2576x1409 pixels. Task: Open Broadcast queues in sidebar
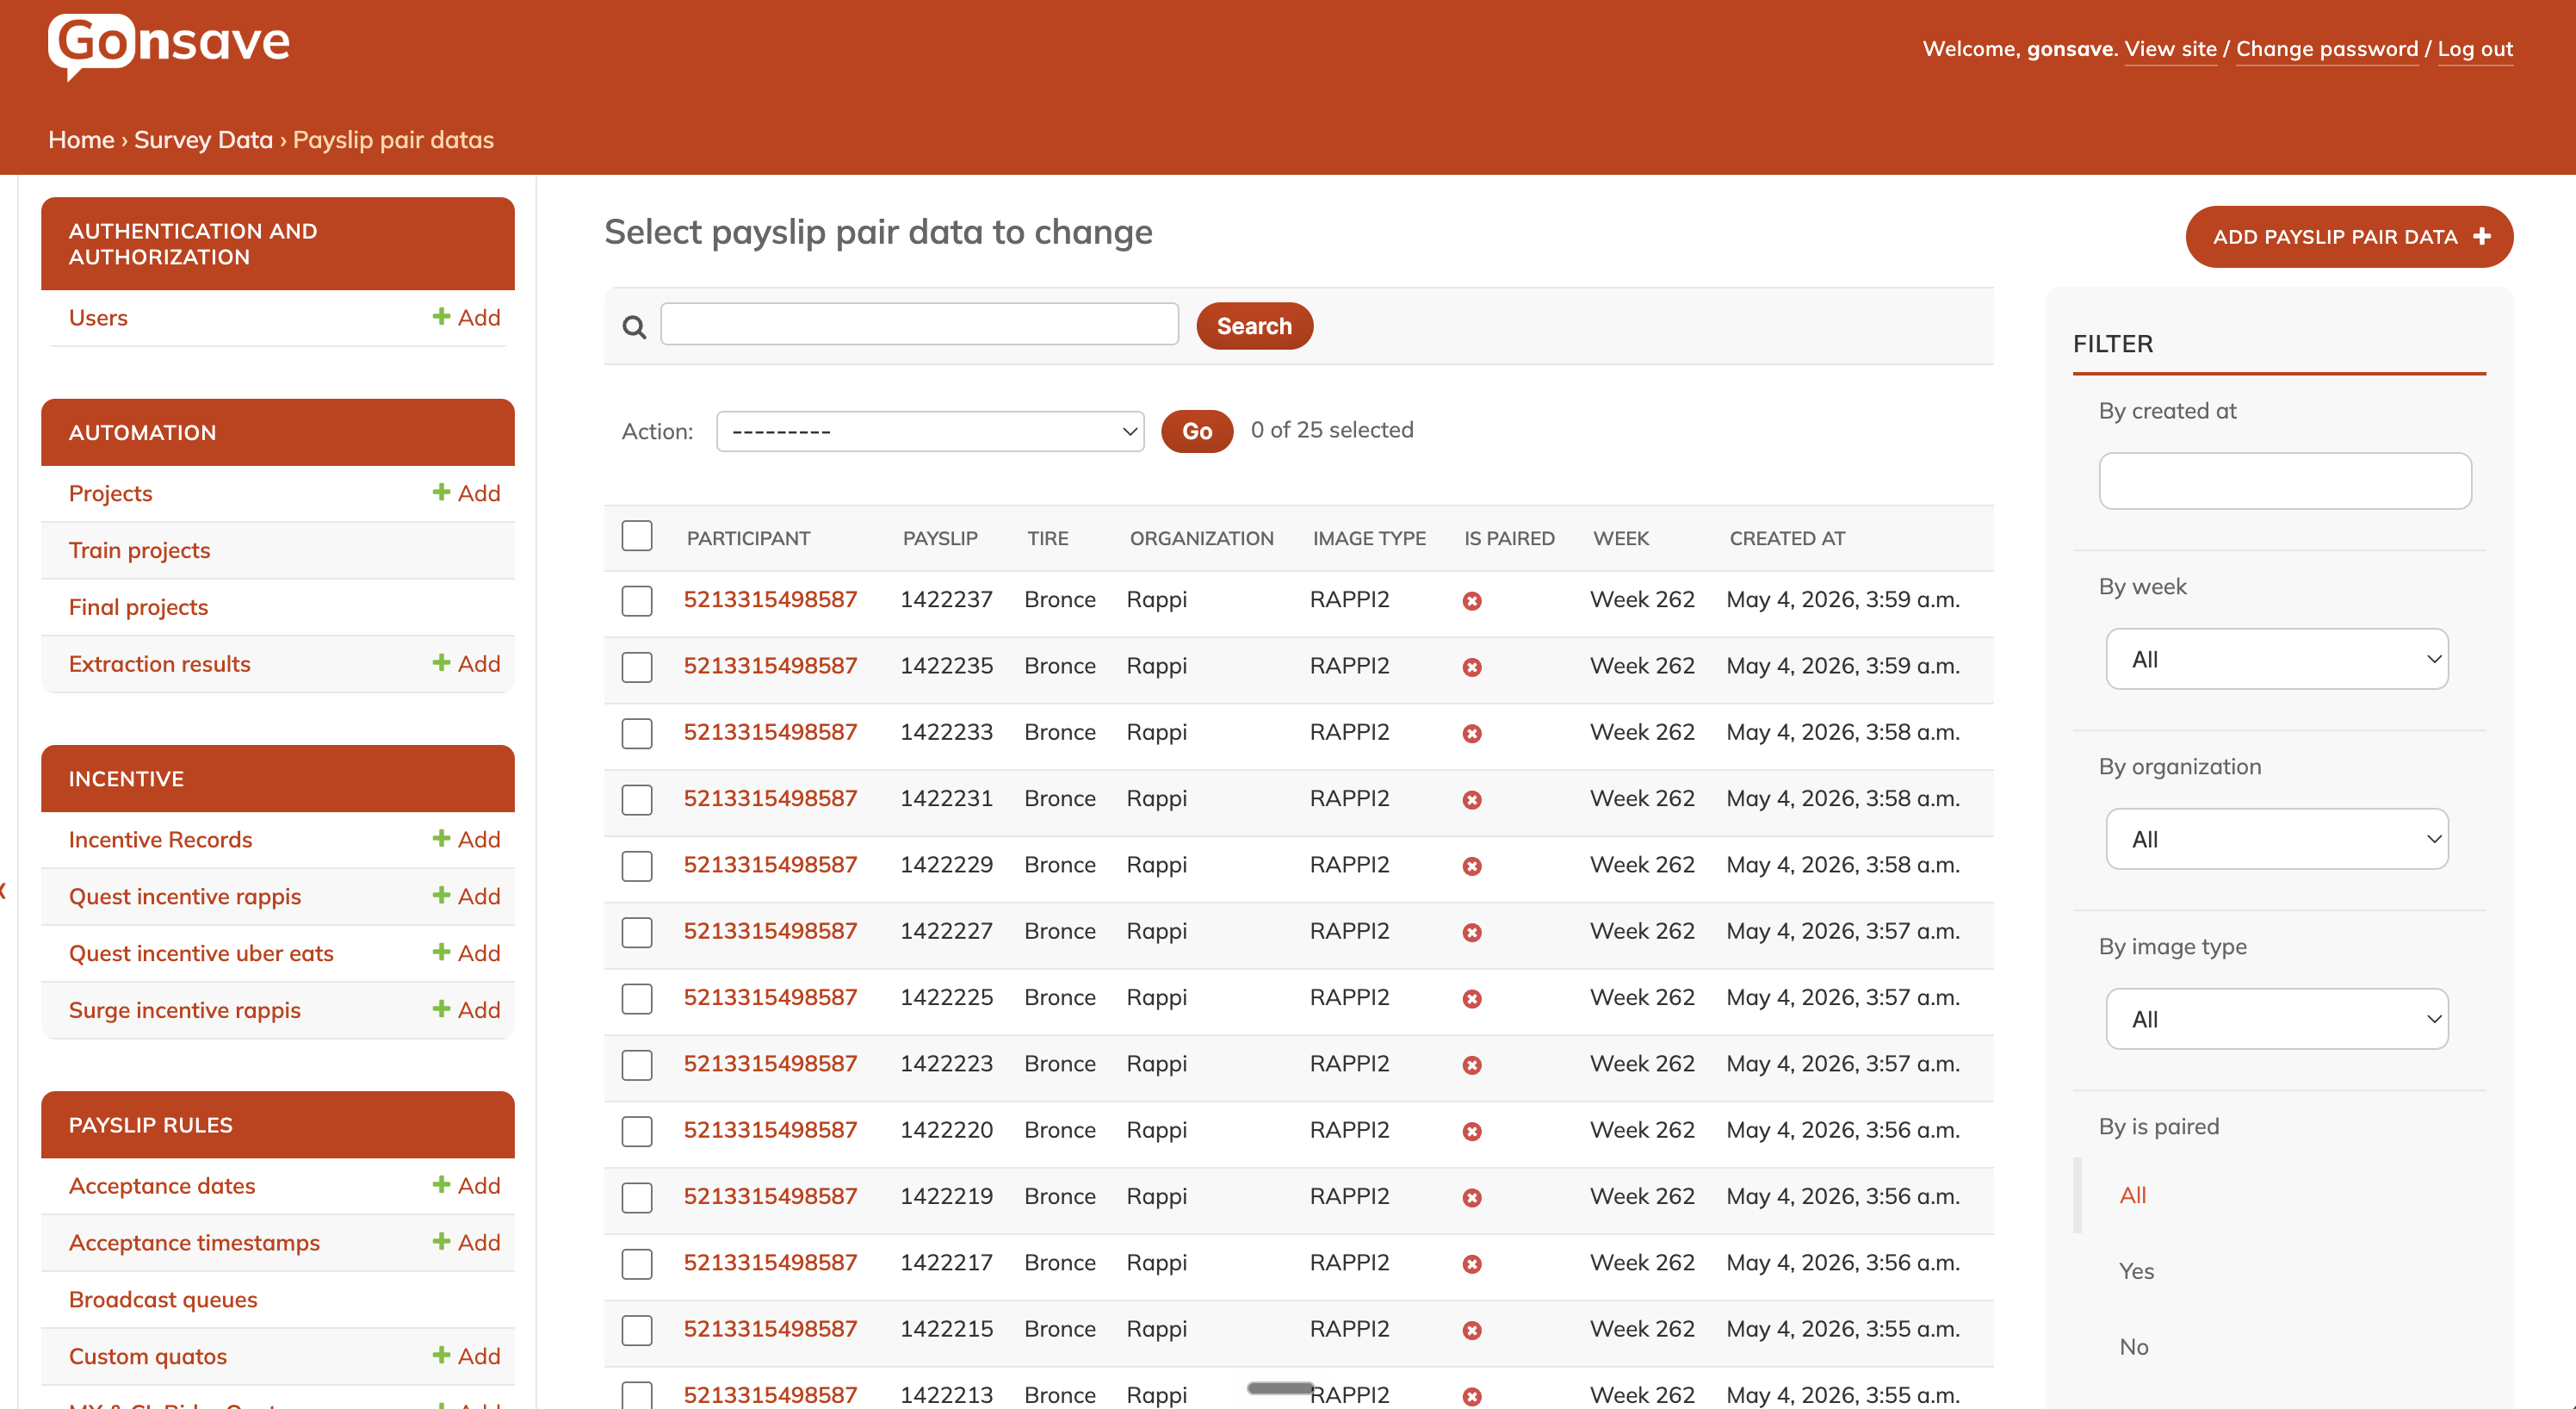tap(163, 1299)
